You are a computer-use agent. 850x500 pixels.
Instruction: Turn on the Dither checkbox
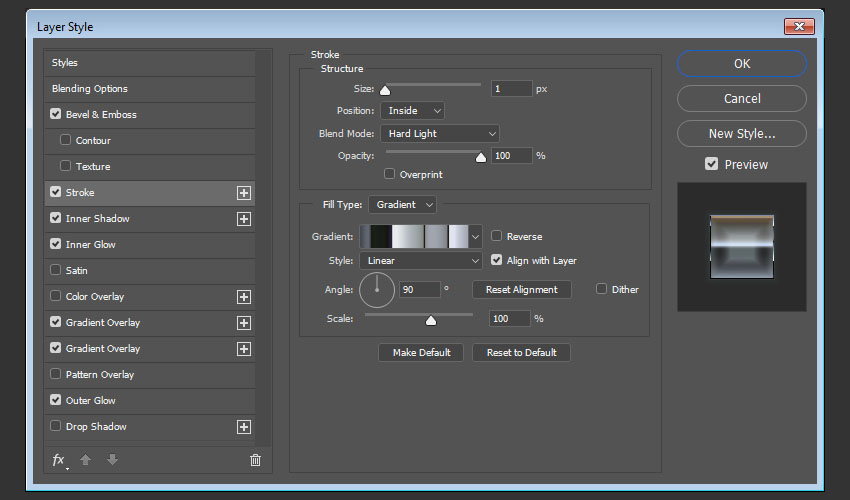pos(601,289)
